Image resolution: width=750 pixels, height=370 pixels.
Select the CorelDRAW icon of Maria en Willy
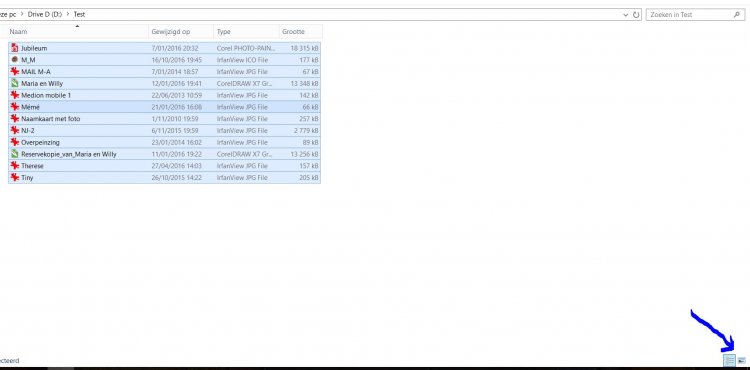point(14,83)
